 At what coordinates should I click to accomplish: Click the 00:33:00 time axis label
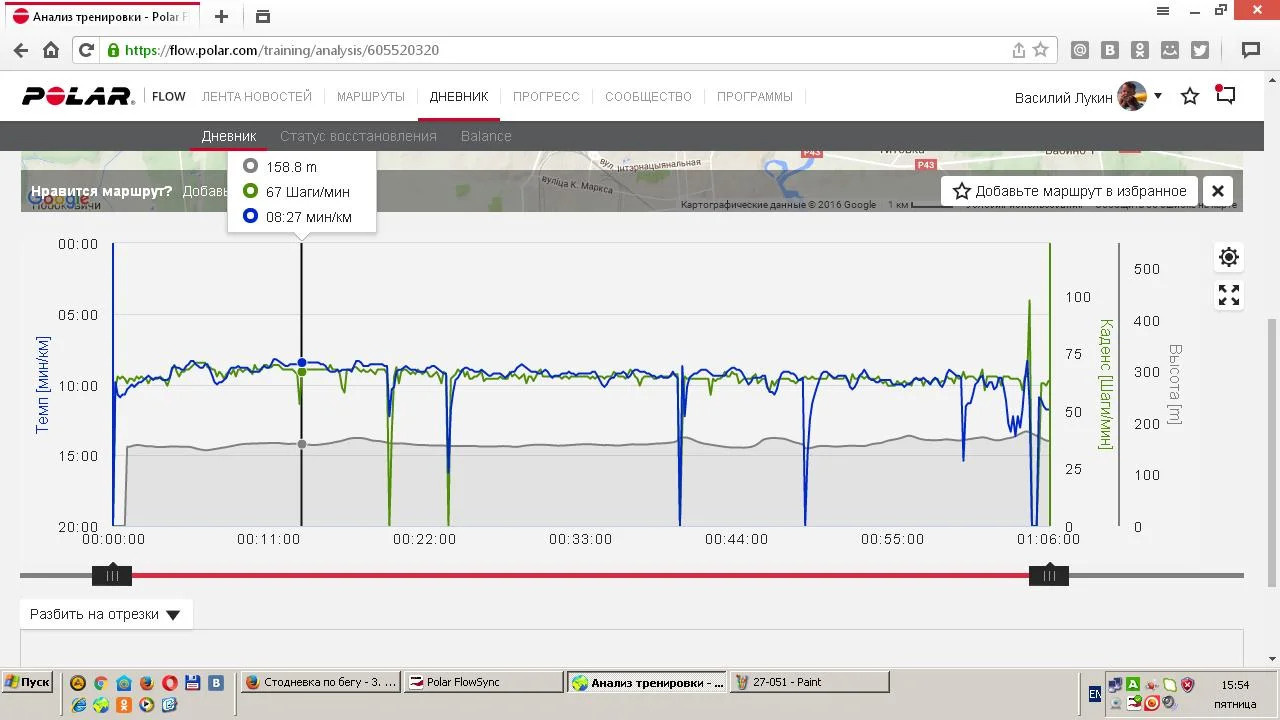[580, 539]
